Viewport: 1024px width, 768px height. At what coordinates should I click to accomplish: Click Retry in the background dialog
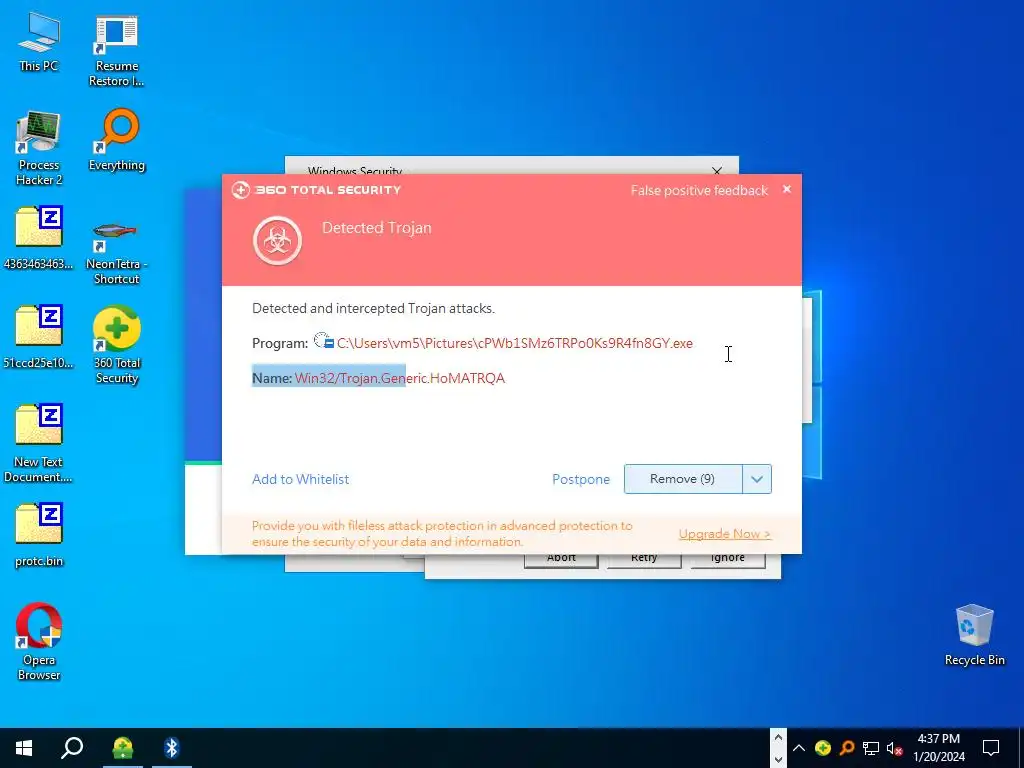point(644,560)
